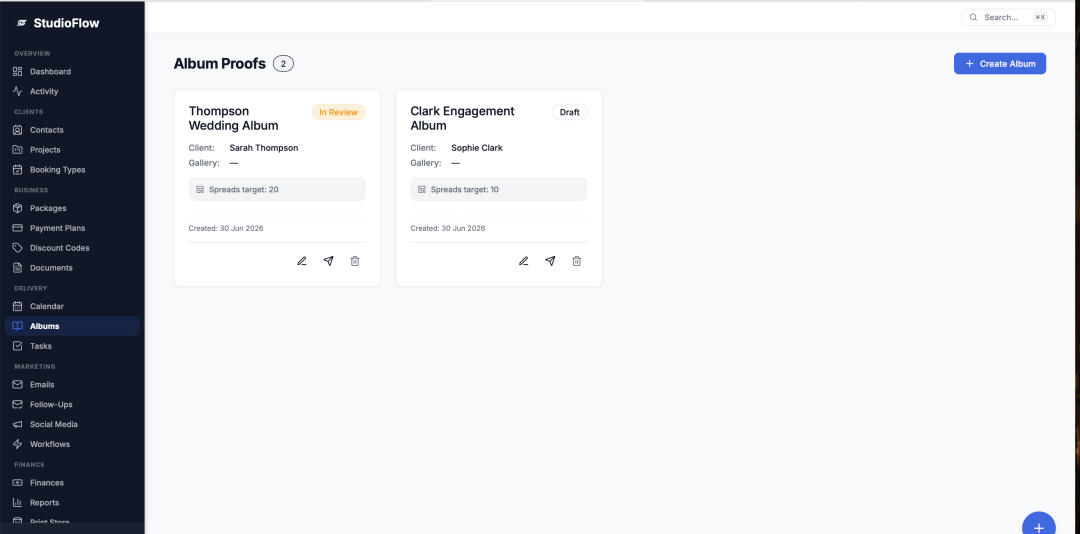Click the In Review status badge

coord(338,113)
